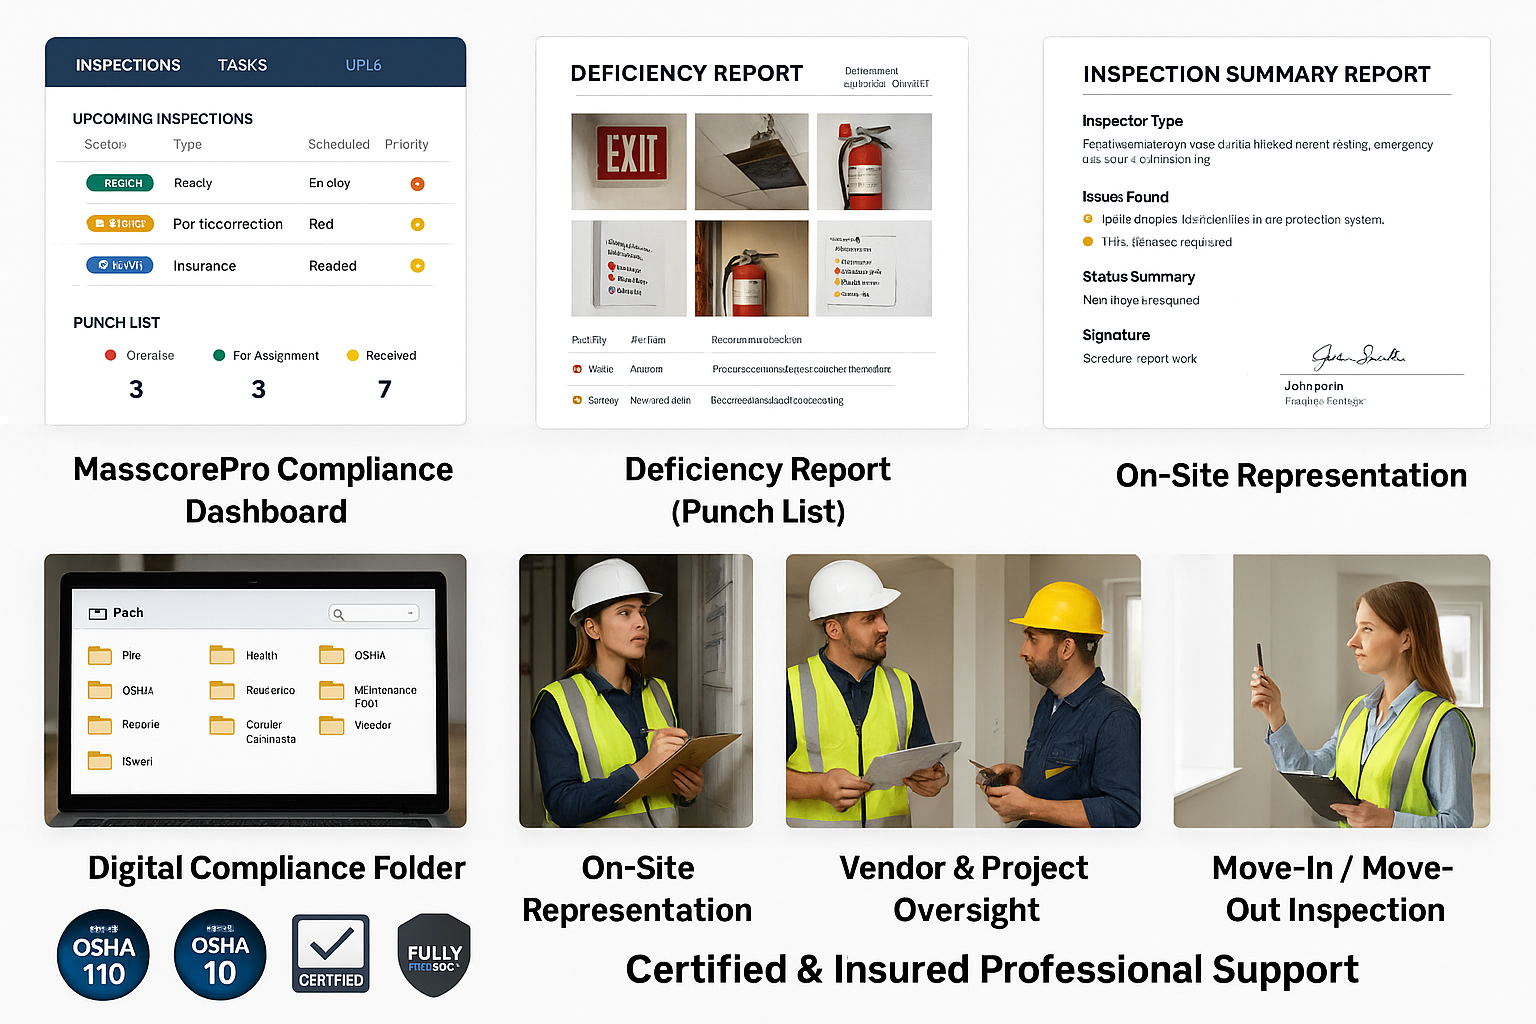Screen dimensions: 1536x1024
Task: Open the Pire folder in the compliance dashboard
Action: point(101,654)
